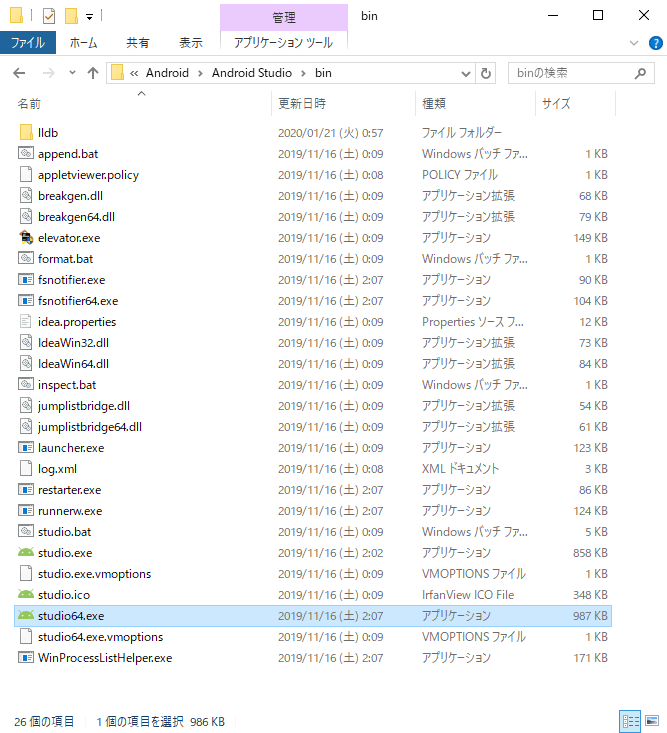Click the jumplistbridge.dll icon
667x733 pixels.
[x=26, y=405]
